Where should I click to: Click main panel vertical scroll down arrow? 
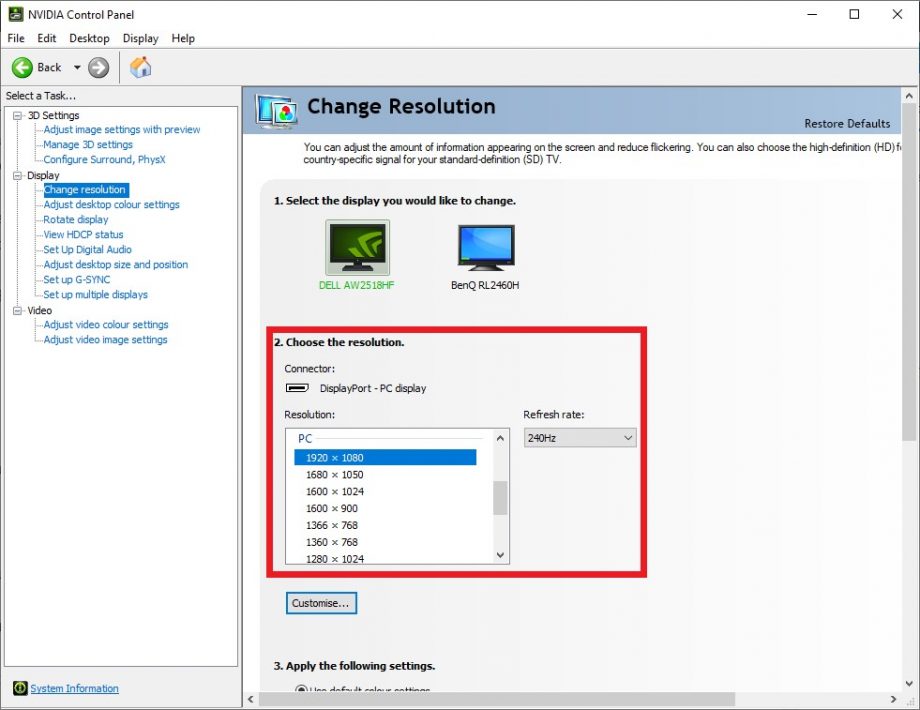909,684
